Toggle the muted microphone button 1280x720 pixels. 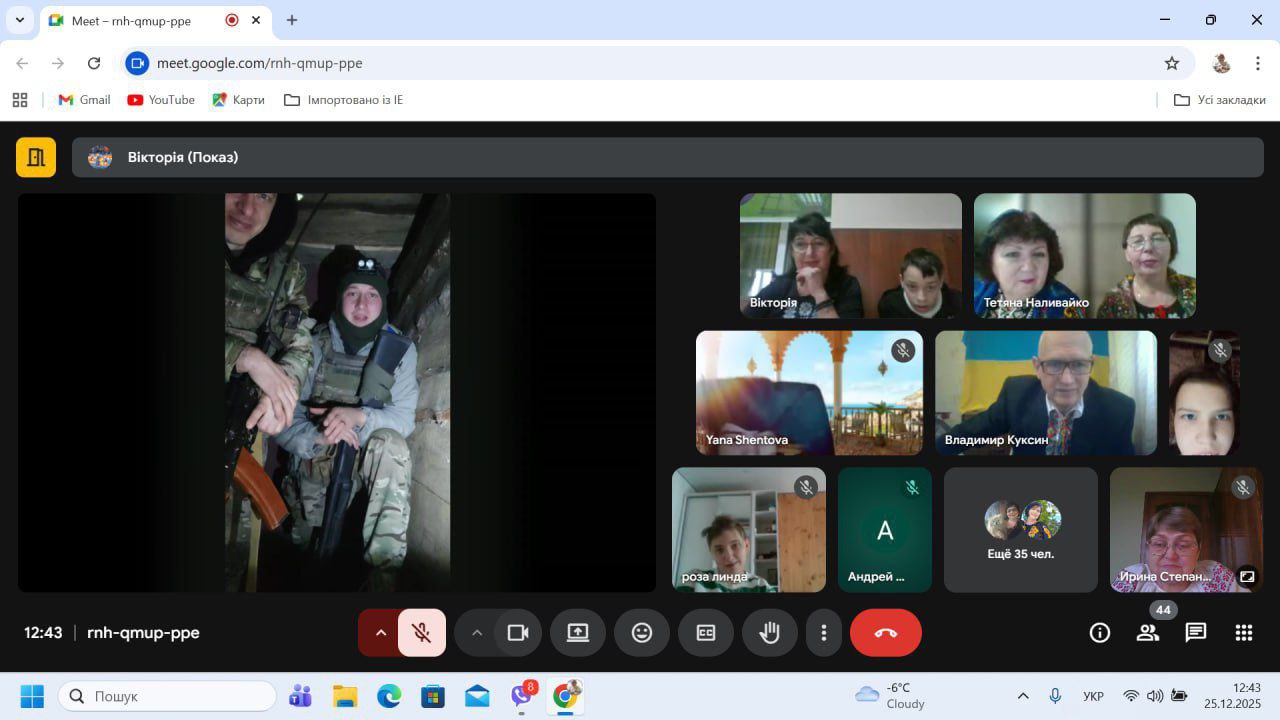[x=422, y=633]
